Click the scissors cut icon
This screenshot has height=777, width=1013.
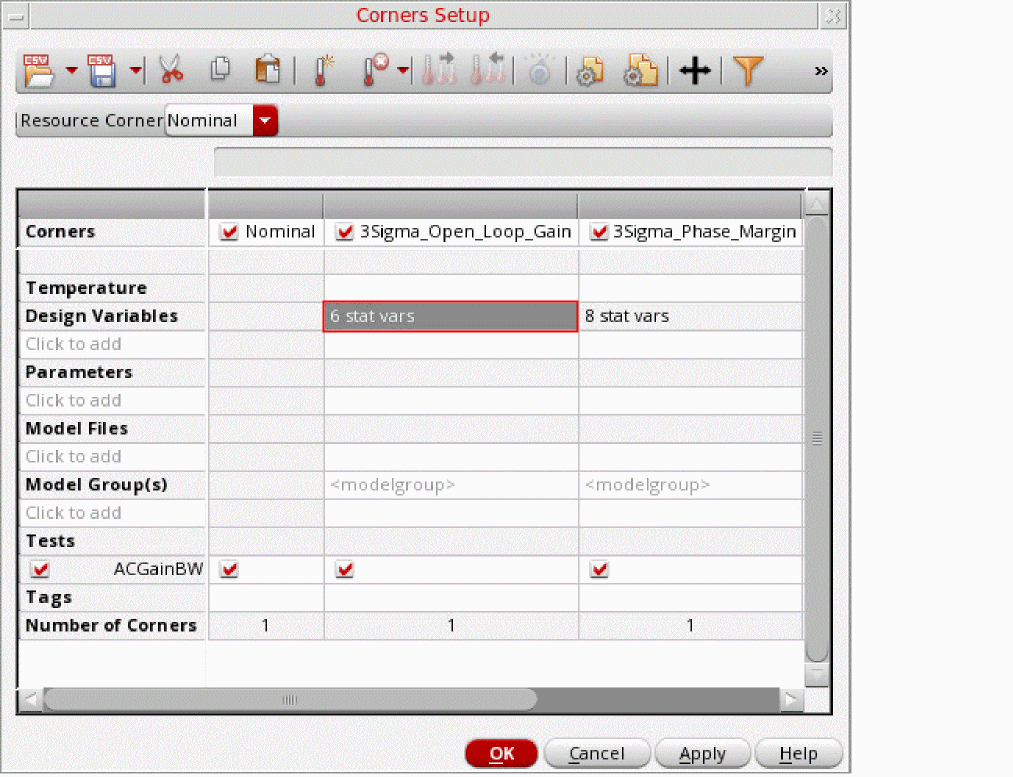[x=171, y=71]
